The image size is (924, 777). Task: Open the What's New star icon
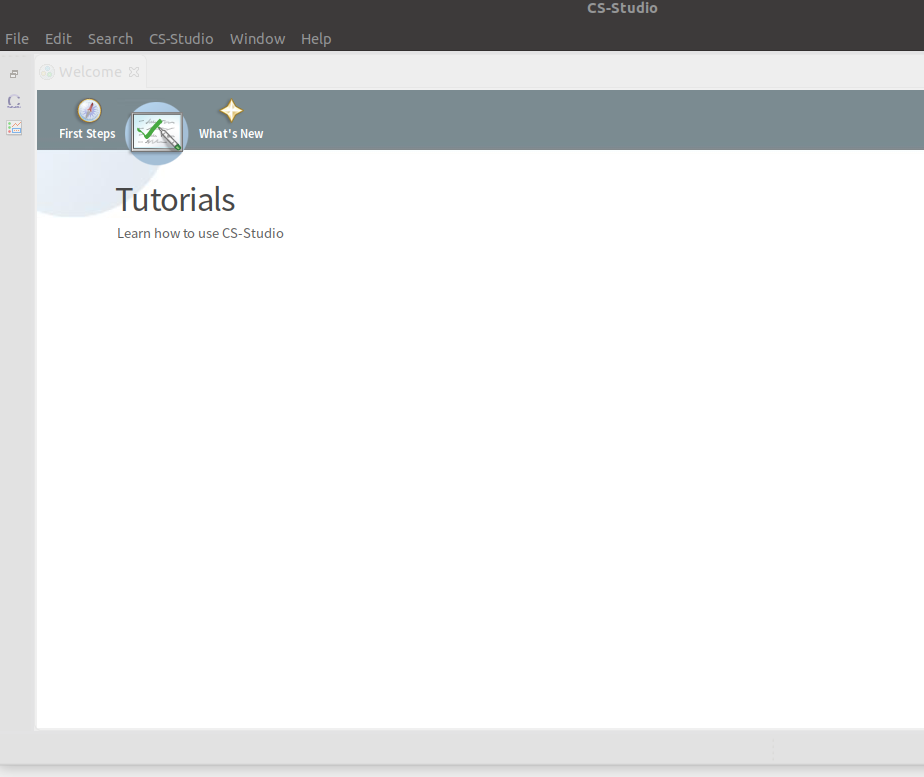click(x=231, y=111)
